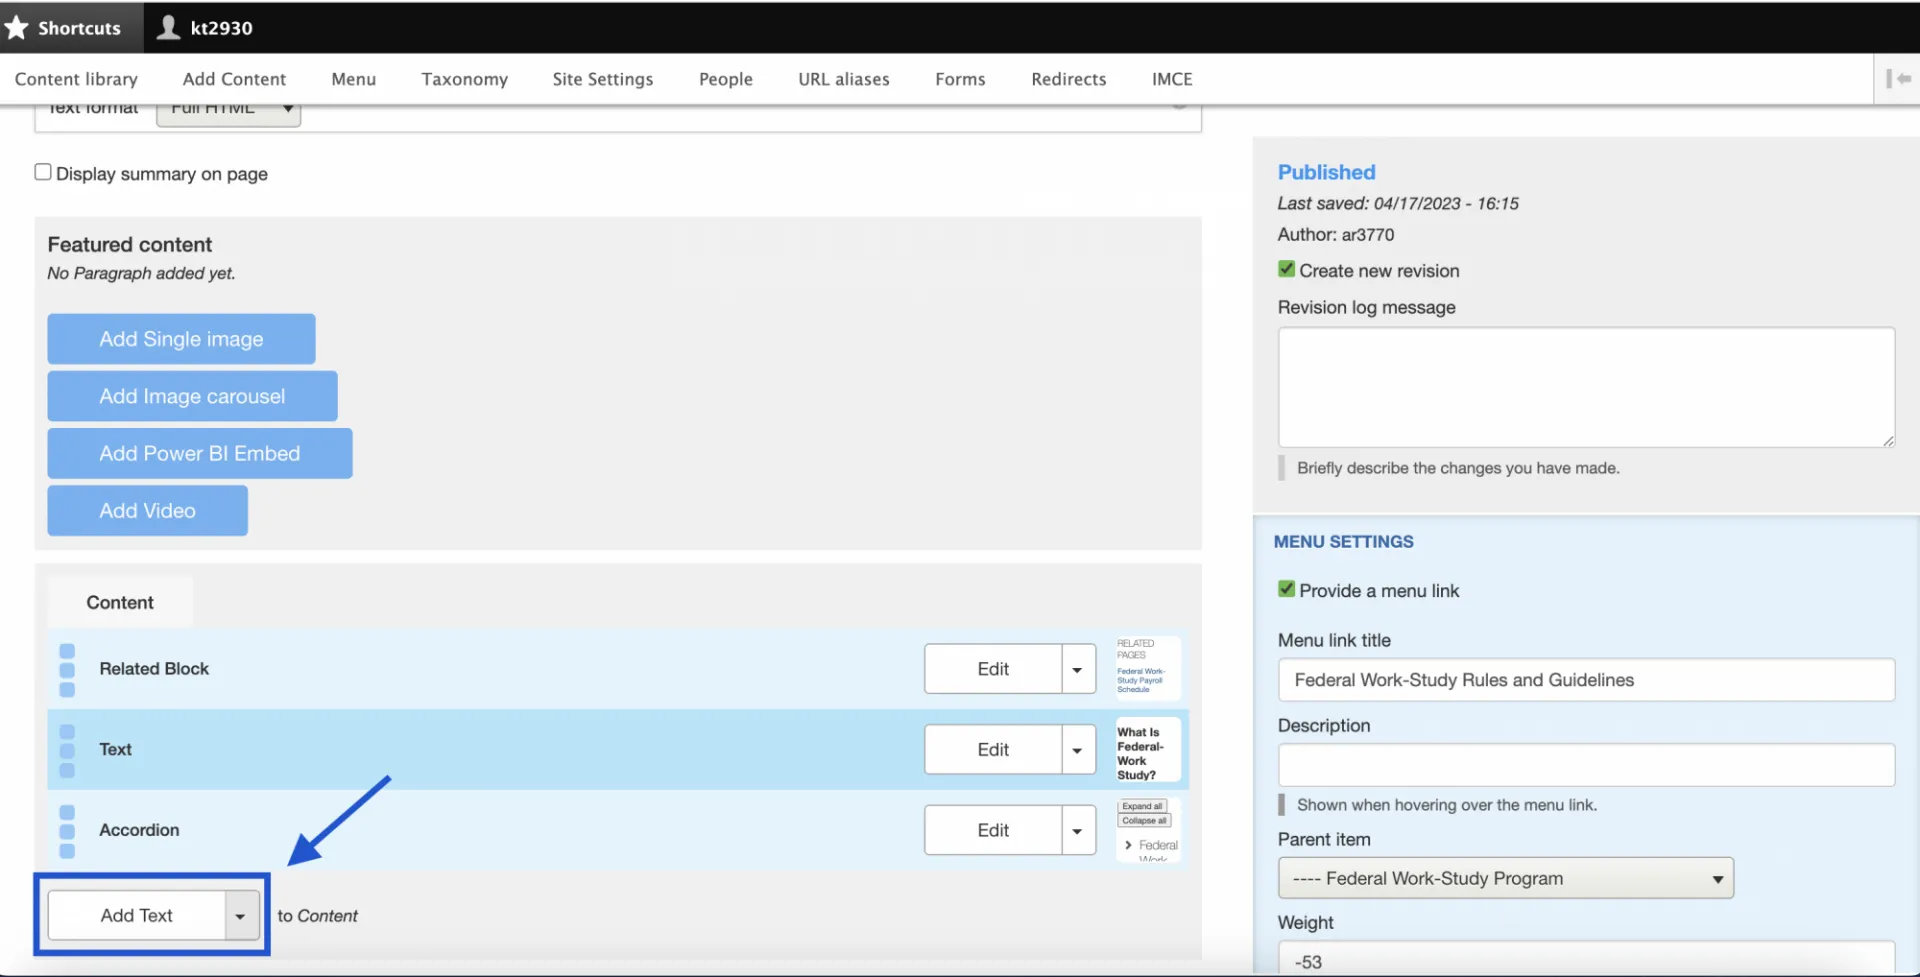Grab the Text row drag handle
Viewport: 1920px width, 977px height.
coord(67,750)
